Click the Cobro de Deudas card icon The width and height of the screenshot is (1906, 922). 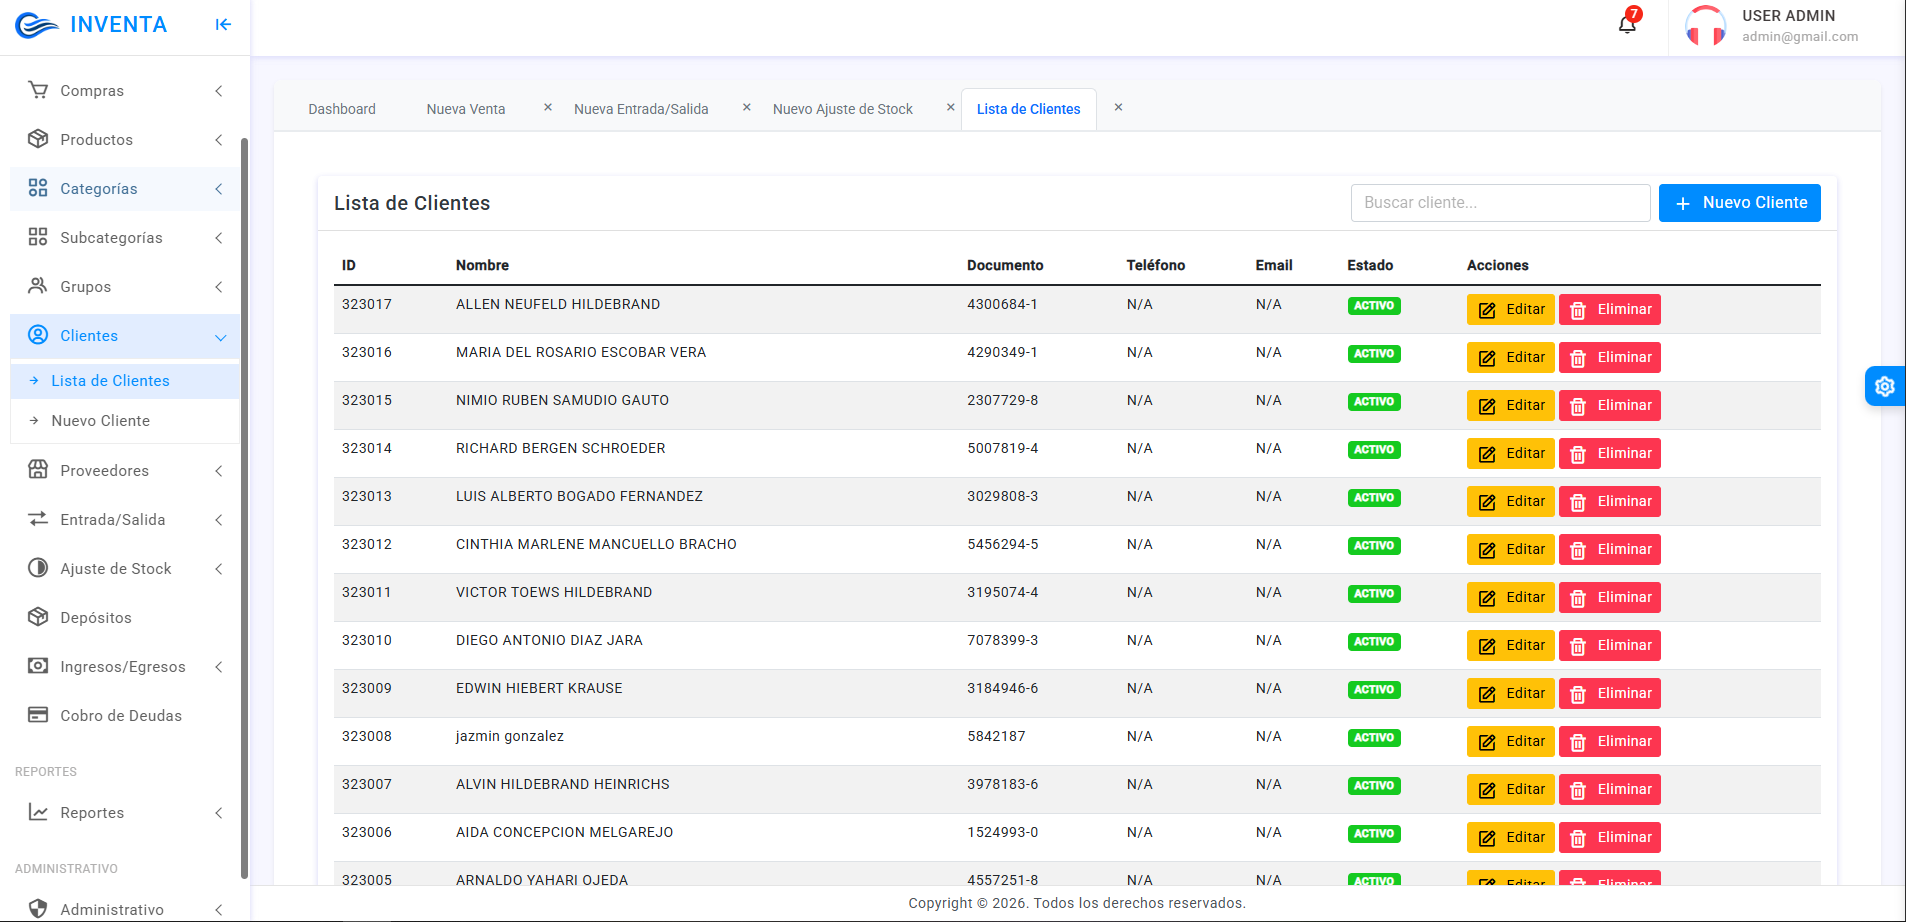(38, 715)
